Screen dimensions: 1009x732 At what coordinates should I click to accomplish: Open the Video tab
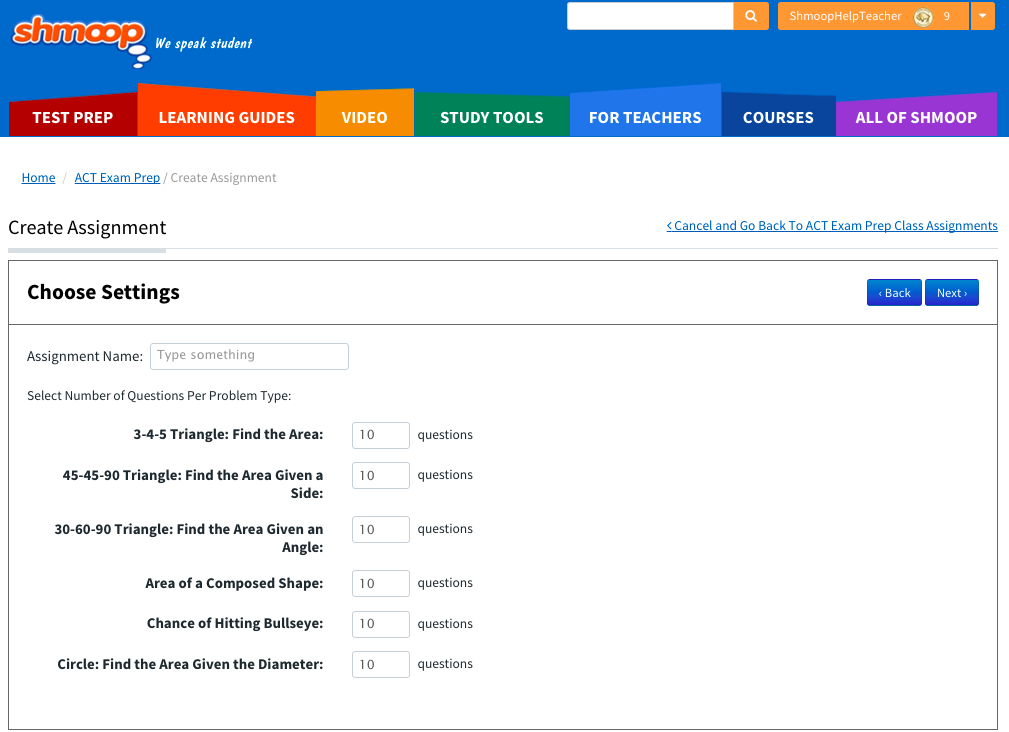point(364,115)
